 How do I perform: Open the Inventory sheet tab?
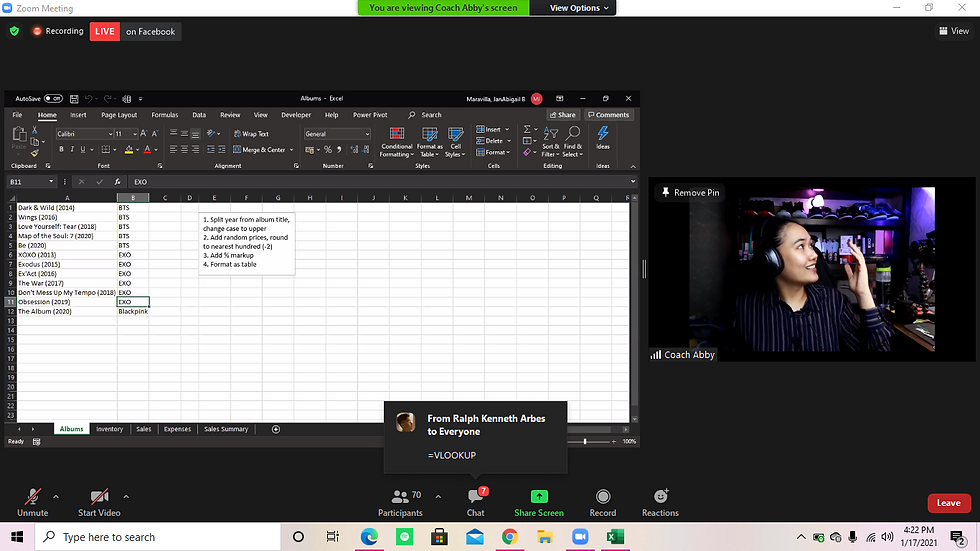click(x=109, y=429)
